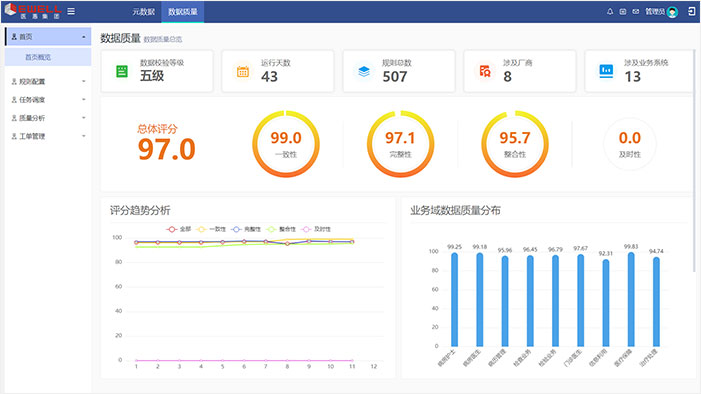Switch to the 元数据 tab
Image resolution: width=701 pixels, height=394 pixels.
(144, 12)
